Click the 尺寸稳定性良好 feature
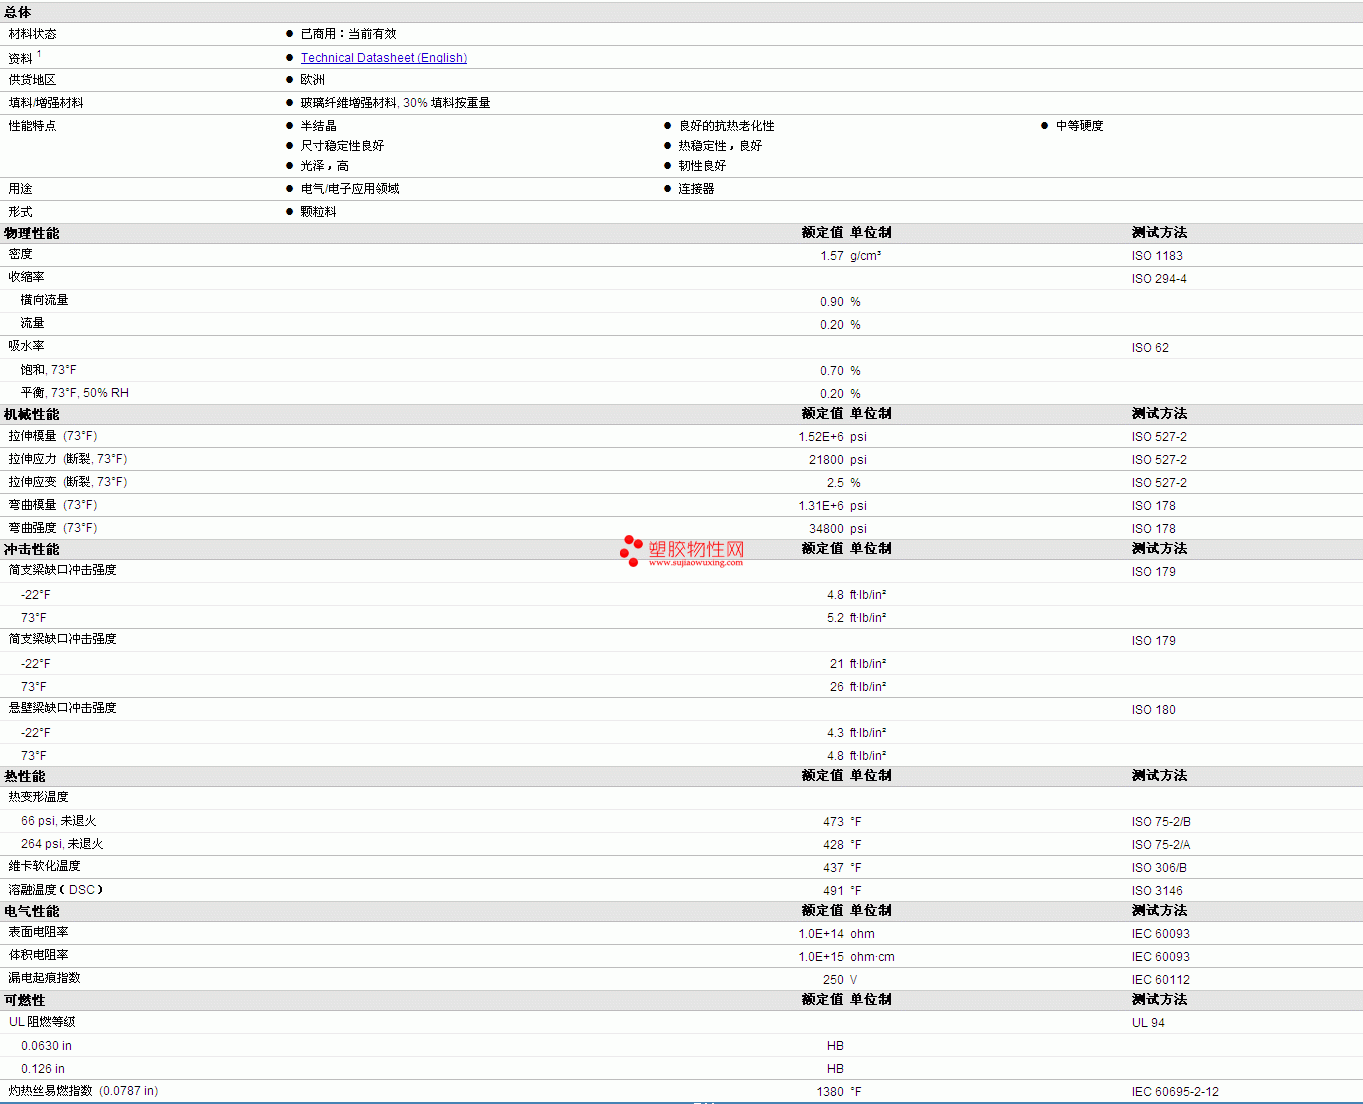 click(x=342, y=146)
